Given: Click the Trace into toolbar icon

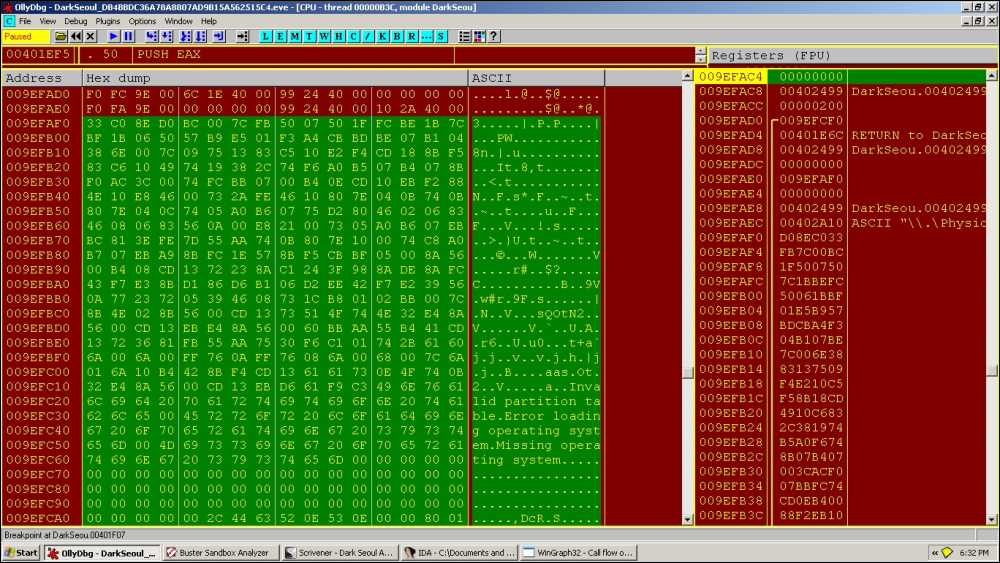Looking at the screenshot, I should 185,36.
